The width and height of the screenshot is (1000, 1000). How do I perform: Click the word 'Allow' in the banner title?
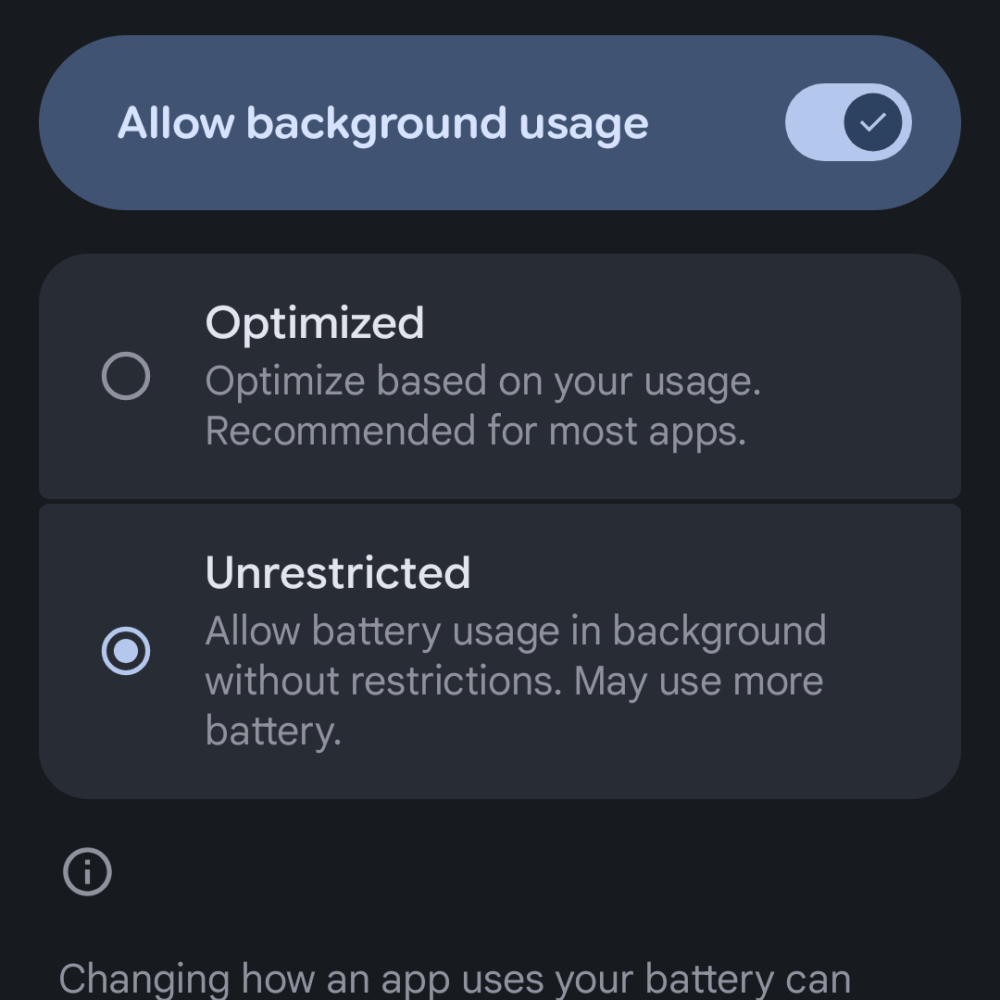pyautogui.click(x=174, y=123)
